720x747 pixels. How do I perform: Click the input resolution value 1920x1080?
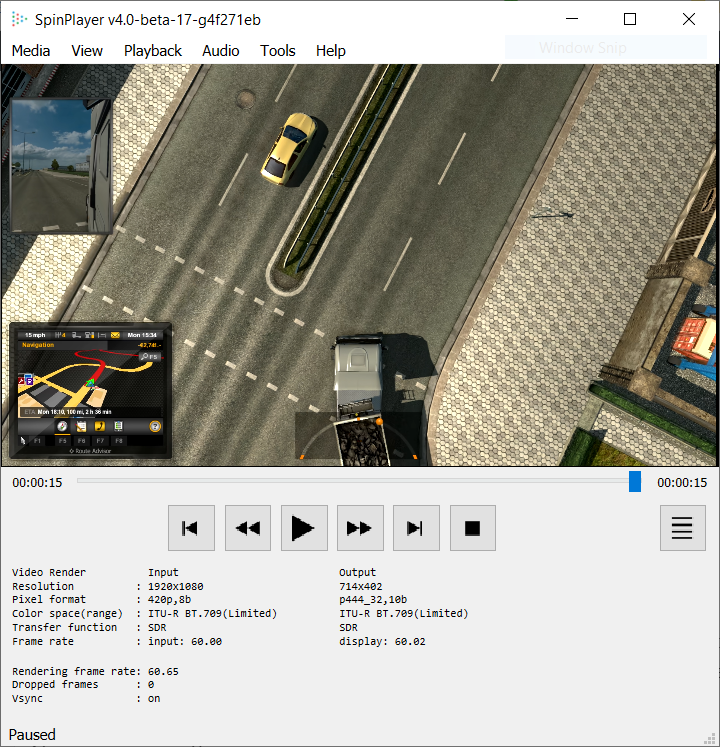point(175,586)
